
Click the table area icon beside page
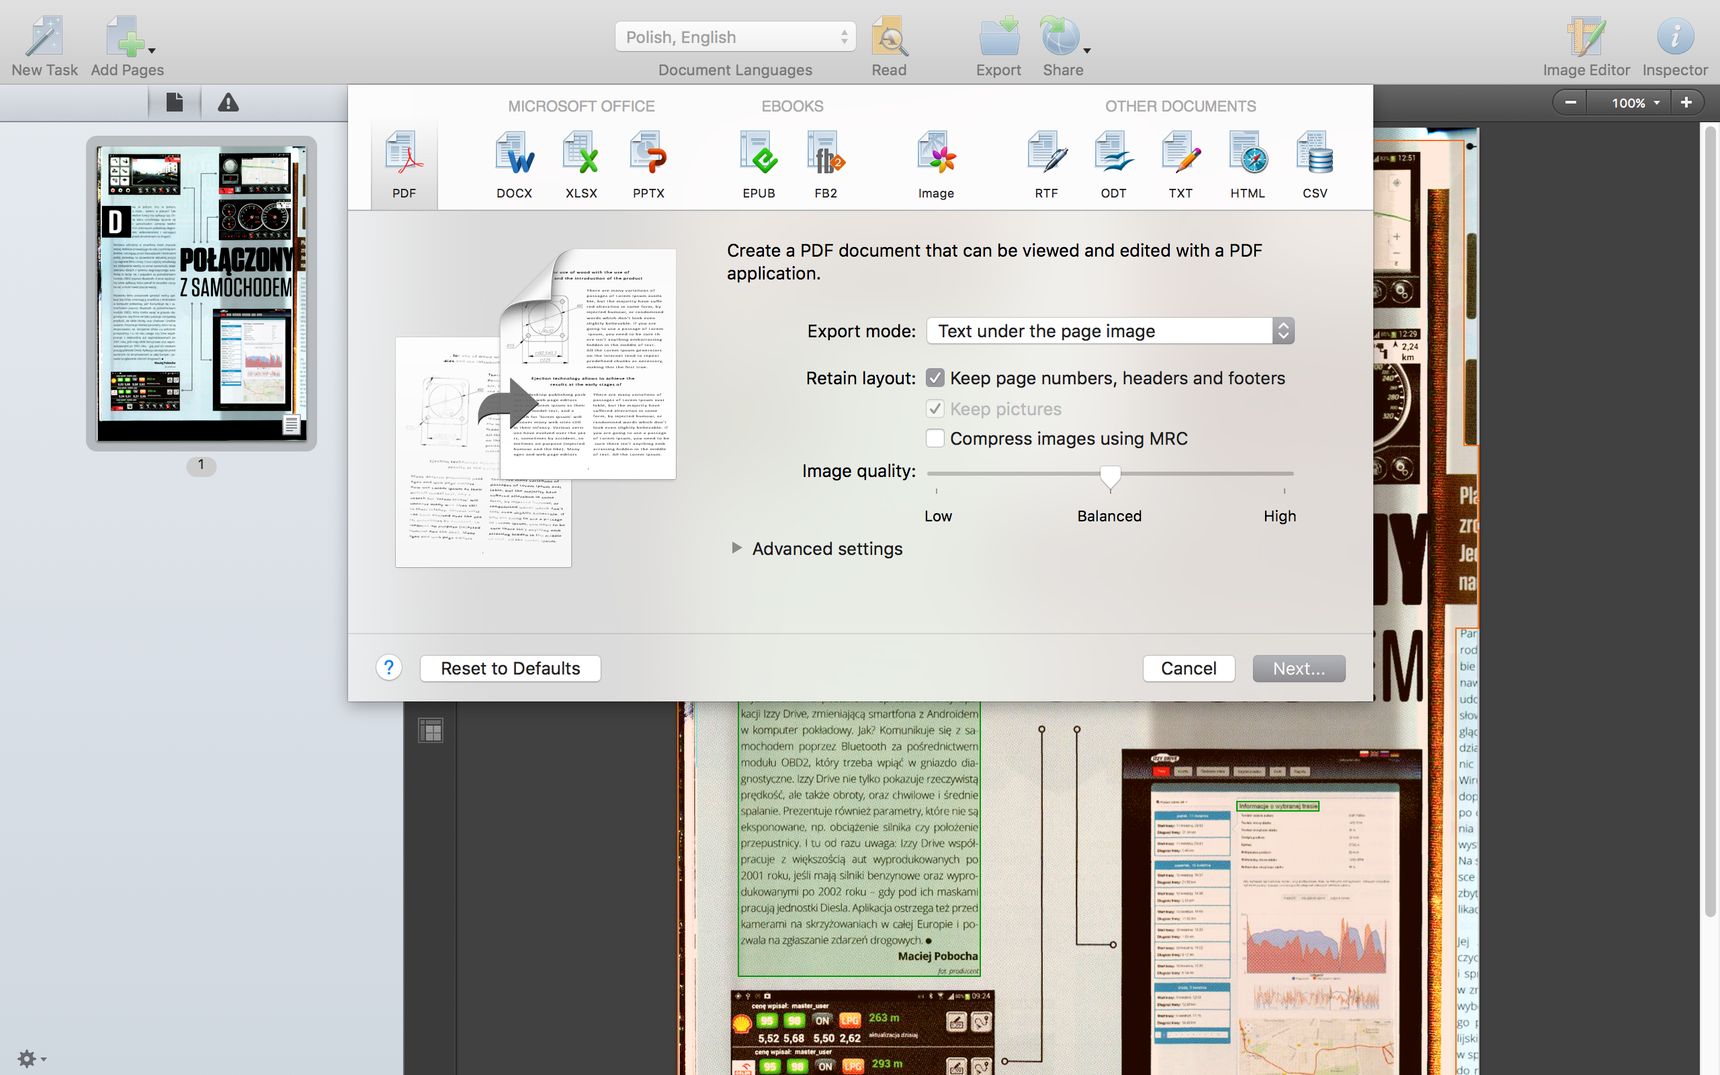431,730
